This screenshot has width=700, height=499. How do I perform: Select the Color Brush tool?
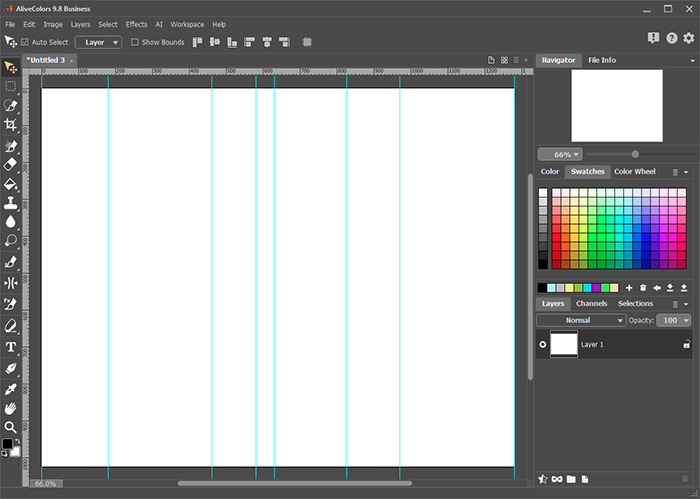pos(10,146)
